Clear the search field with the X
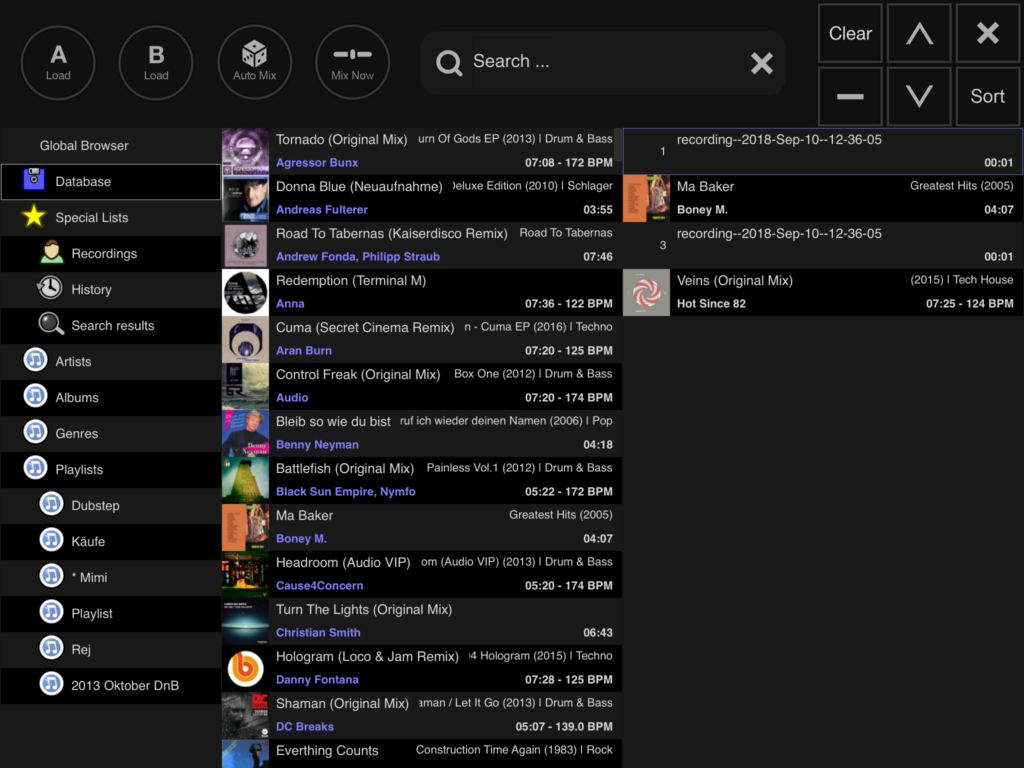Screen dimensions: 1024x768 (x=761, y=63)
